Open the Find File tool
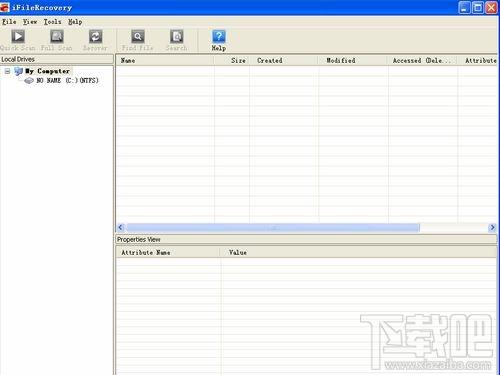 click(138, 40)
